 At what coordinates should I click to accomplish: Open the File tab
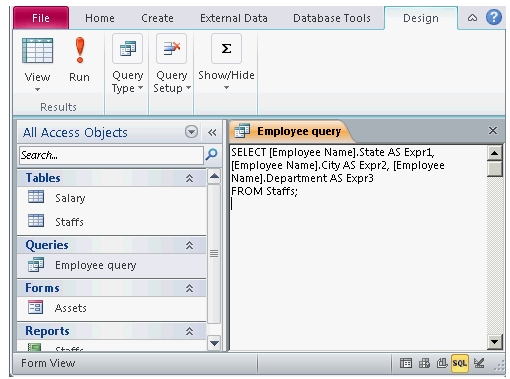tap(41, 18)
